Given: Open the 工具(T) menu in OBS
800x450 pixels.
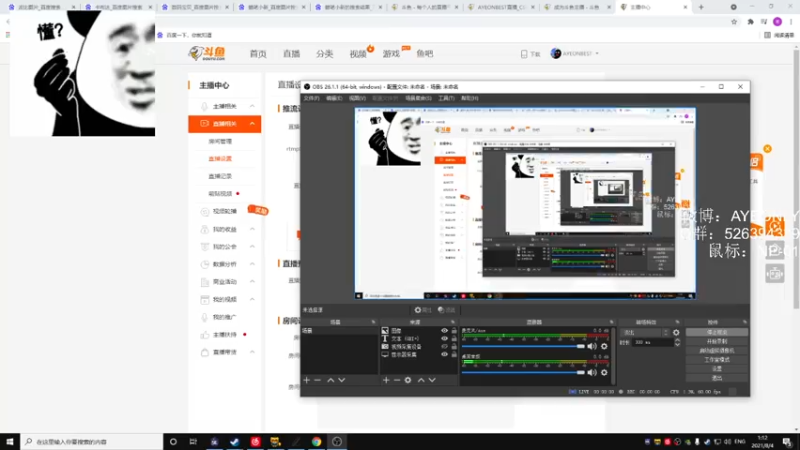Looking at the screenshot, I should [446, 98].
